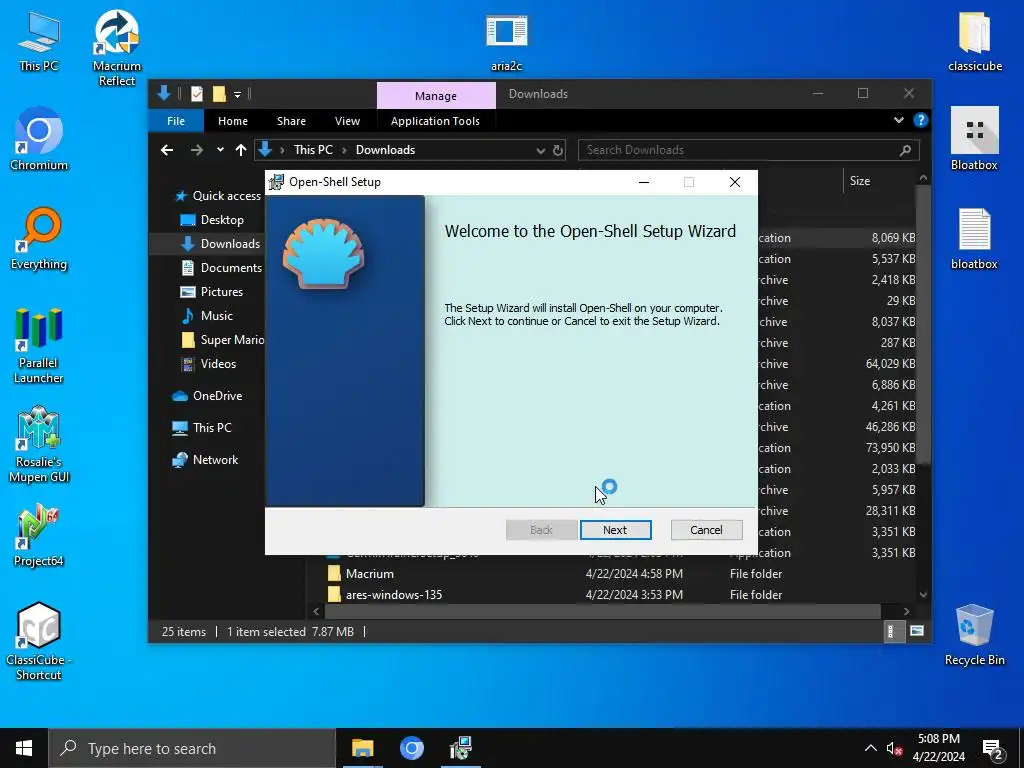Click new folder quick access toolbar icon
Image resolution: width=1024 pixels, height=768 pixels.
coord(219,94)
